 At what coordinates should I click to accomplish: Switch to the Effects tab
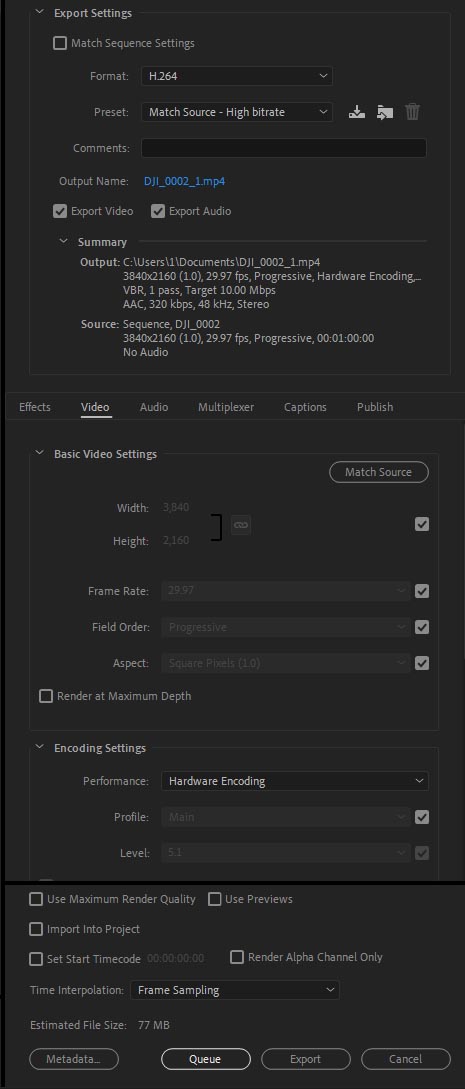pos(35,407)
